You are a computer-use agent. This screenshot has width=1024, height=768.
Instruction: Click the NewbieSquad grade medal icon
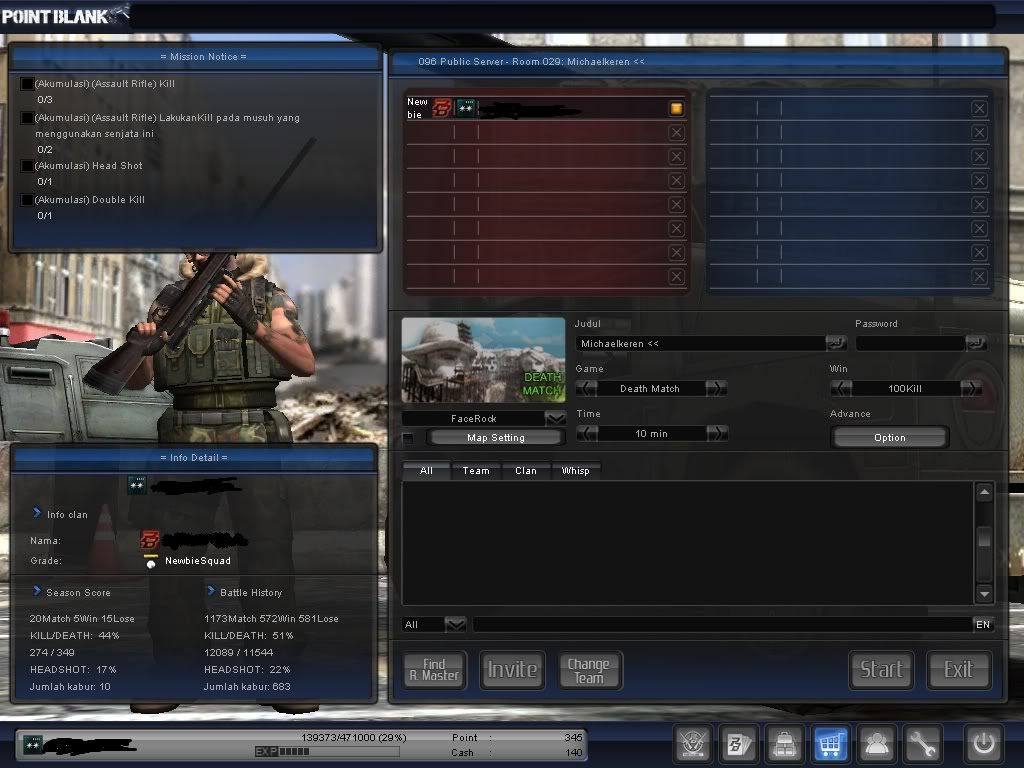[151, 562]
